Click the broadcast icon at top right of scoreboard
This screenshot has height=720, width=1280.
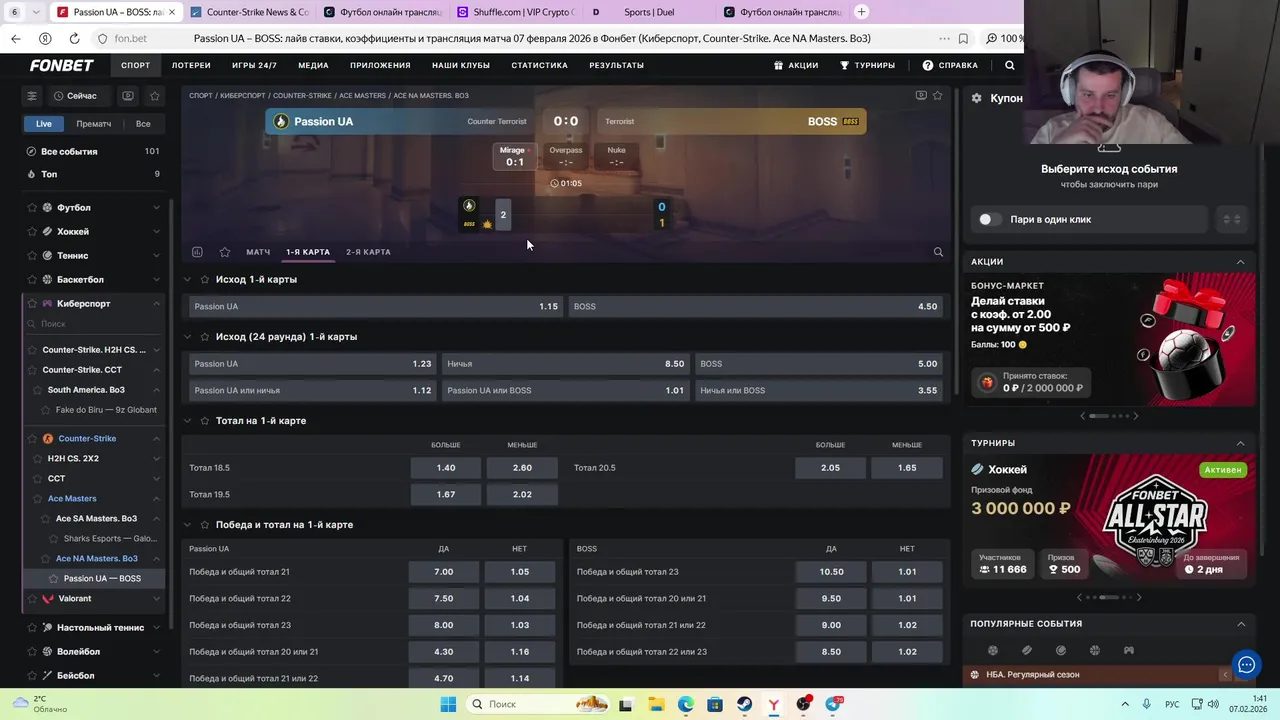coord(921,95)
